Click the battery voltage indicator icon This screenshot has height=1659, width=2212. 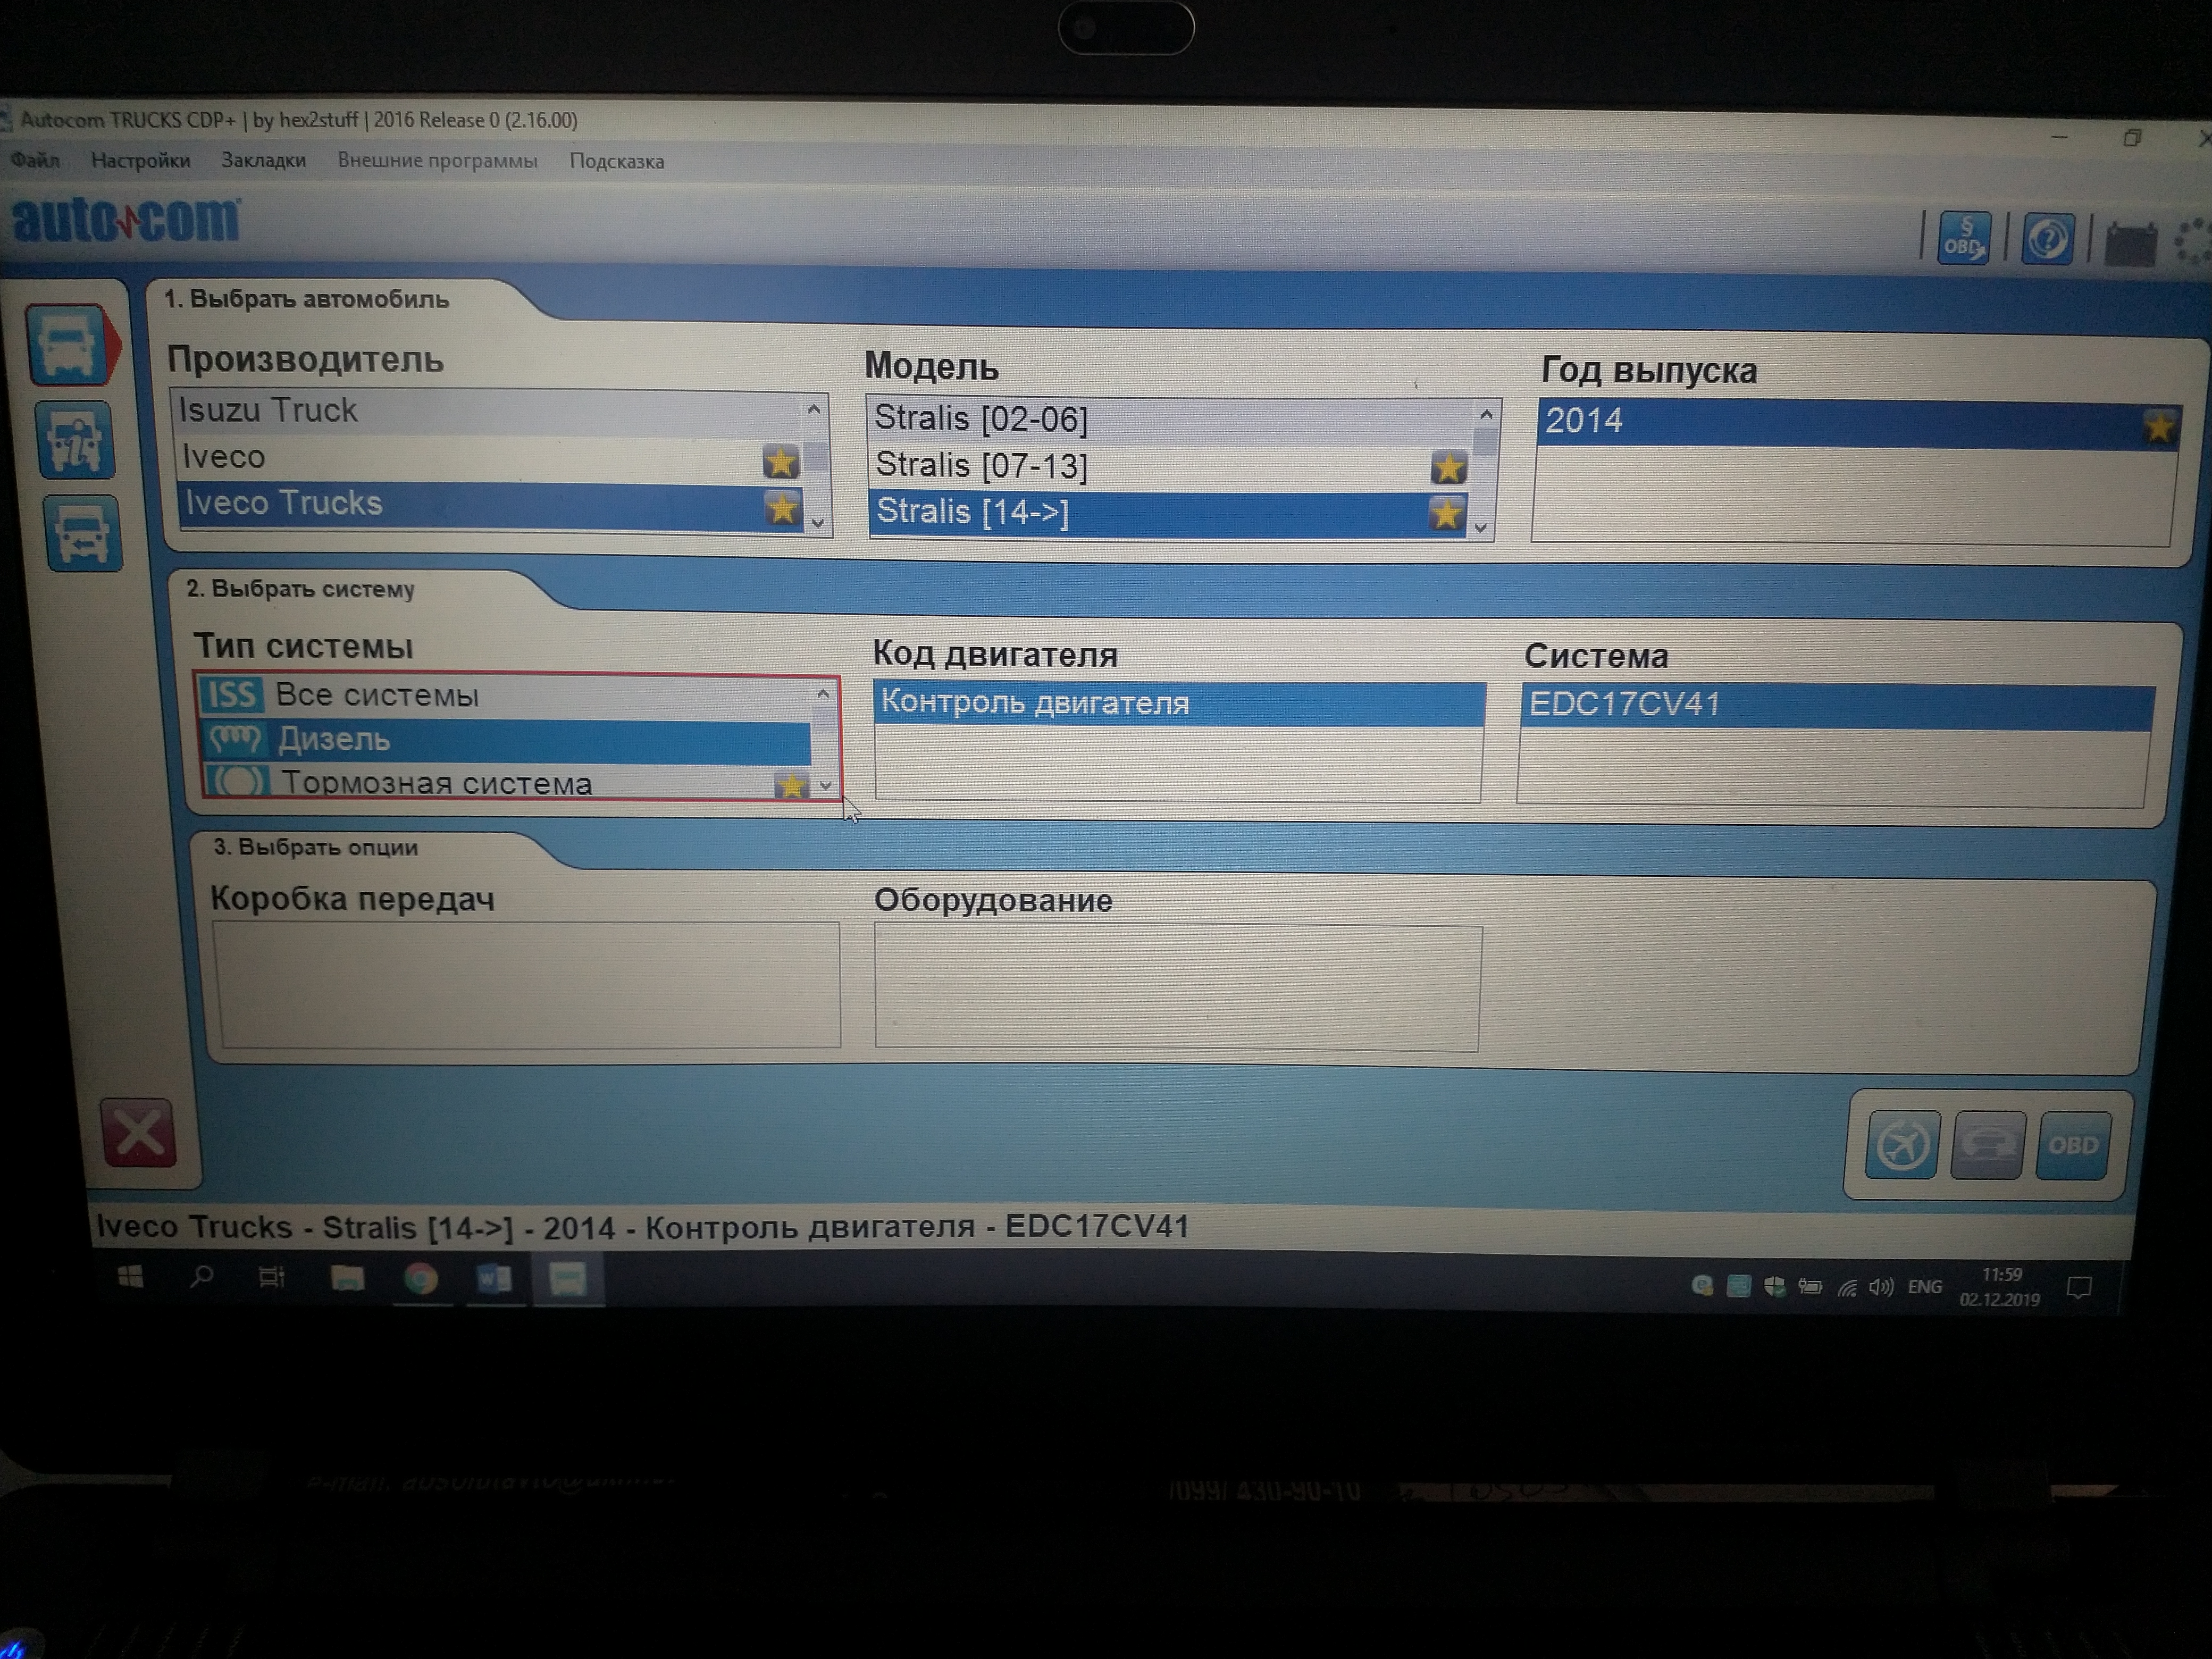coord(2130,243)
